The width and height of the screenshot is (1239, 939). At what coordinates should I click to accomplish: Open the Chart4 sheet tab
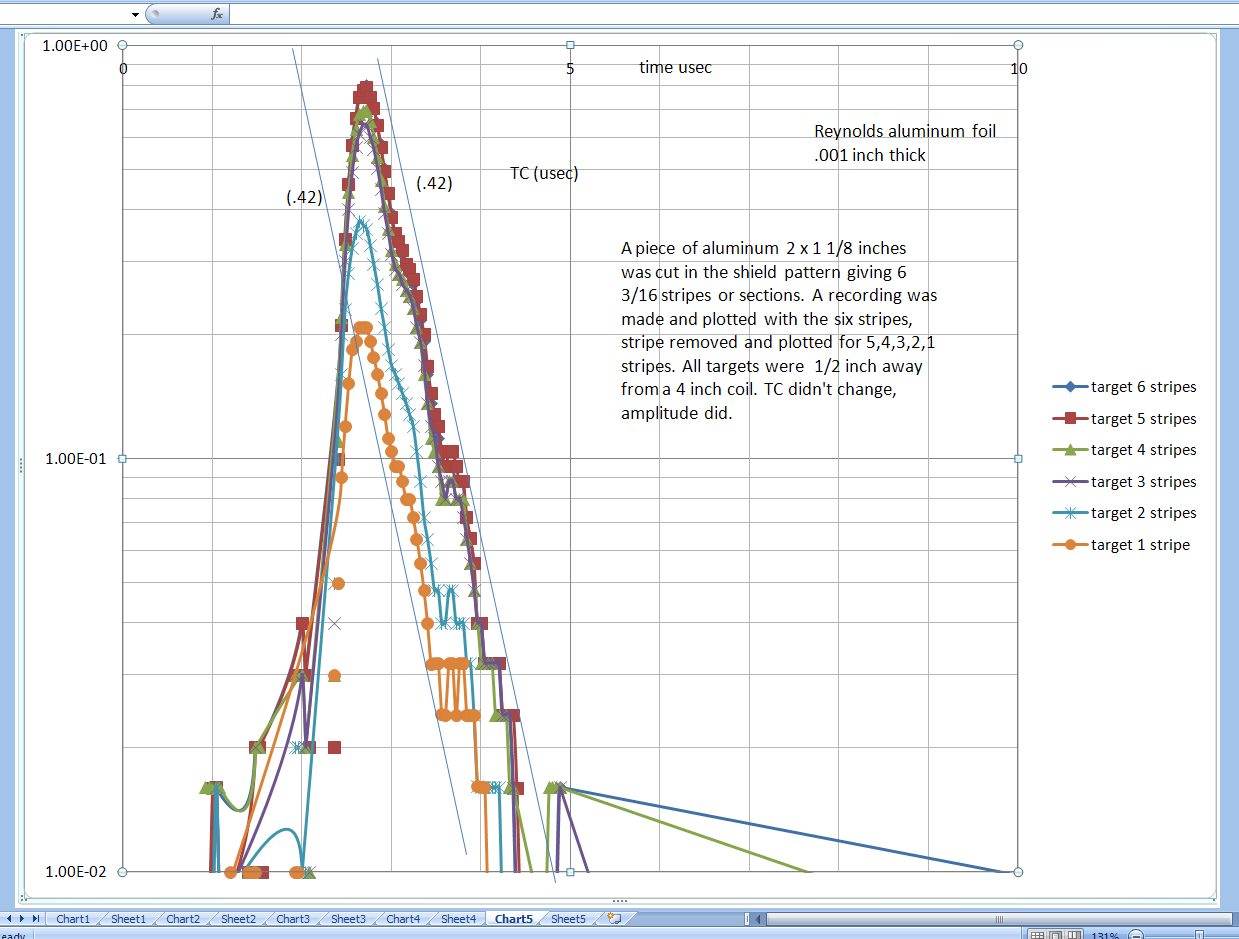tap(403, 919)
